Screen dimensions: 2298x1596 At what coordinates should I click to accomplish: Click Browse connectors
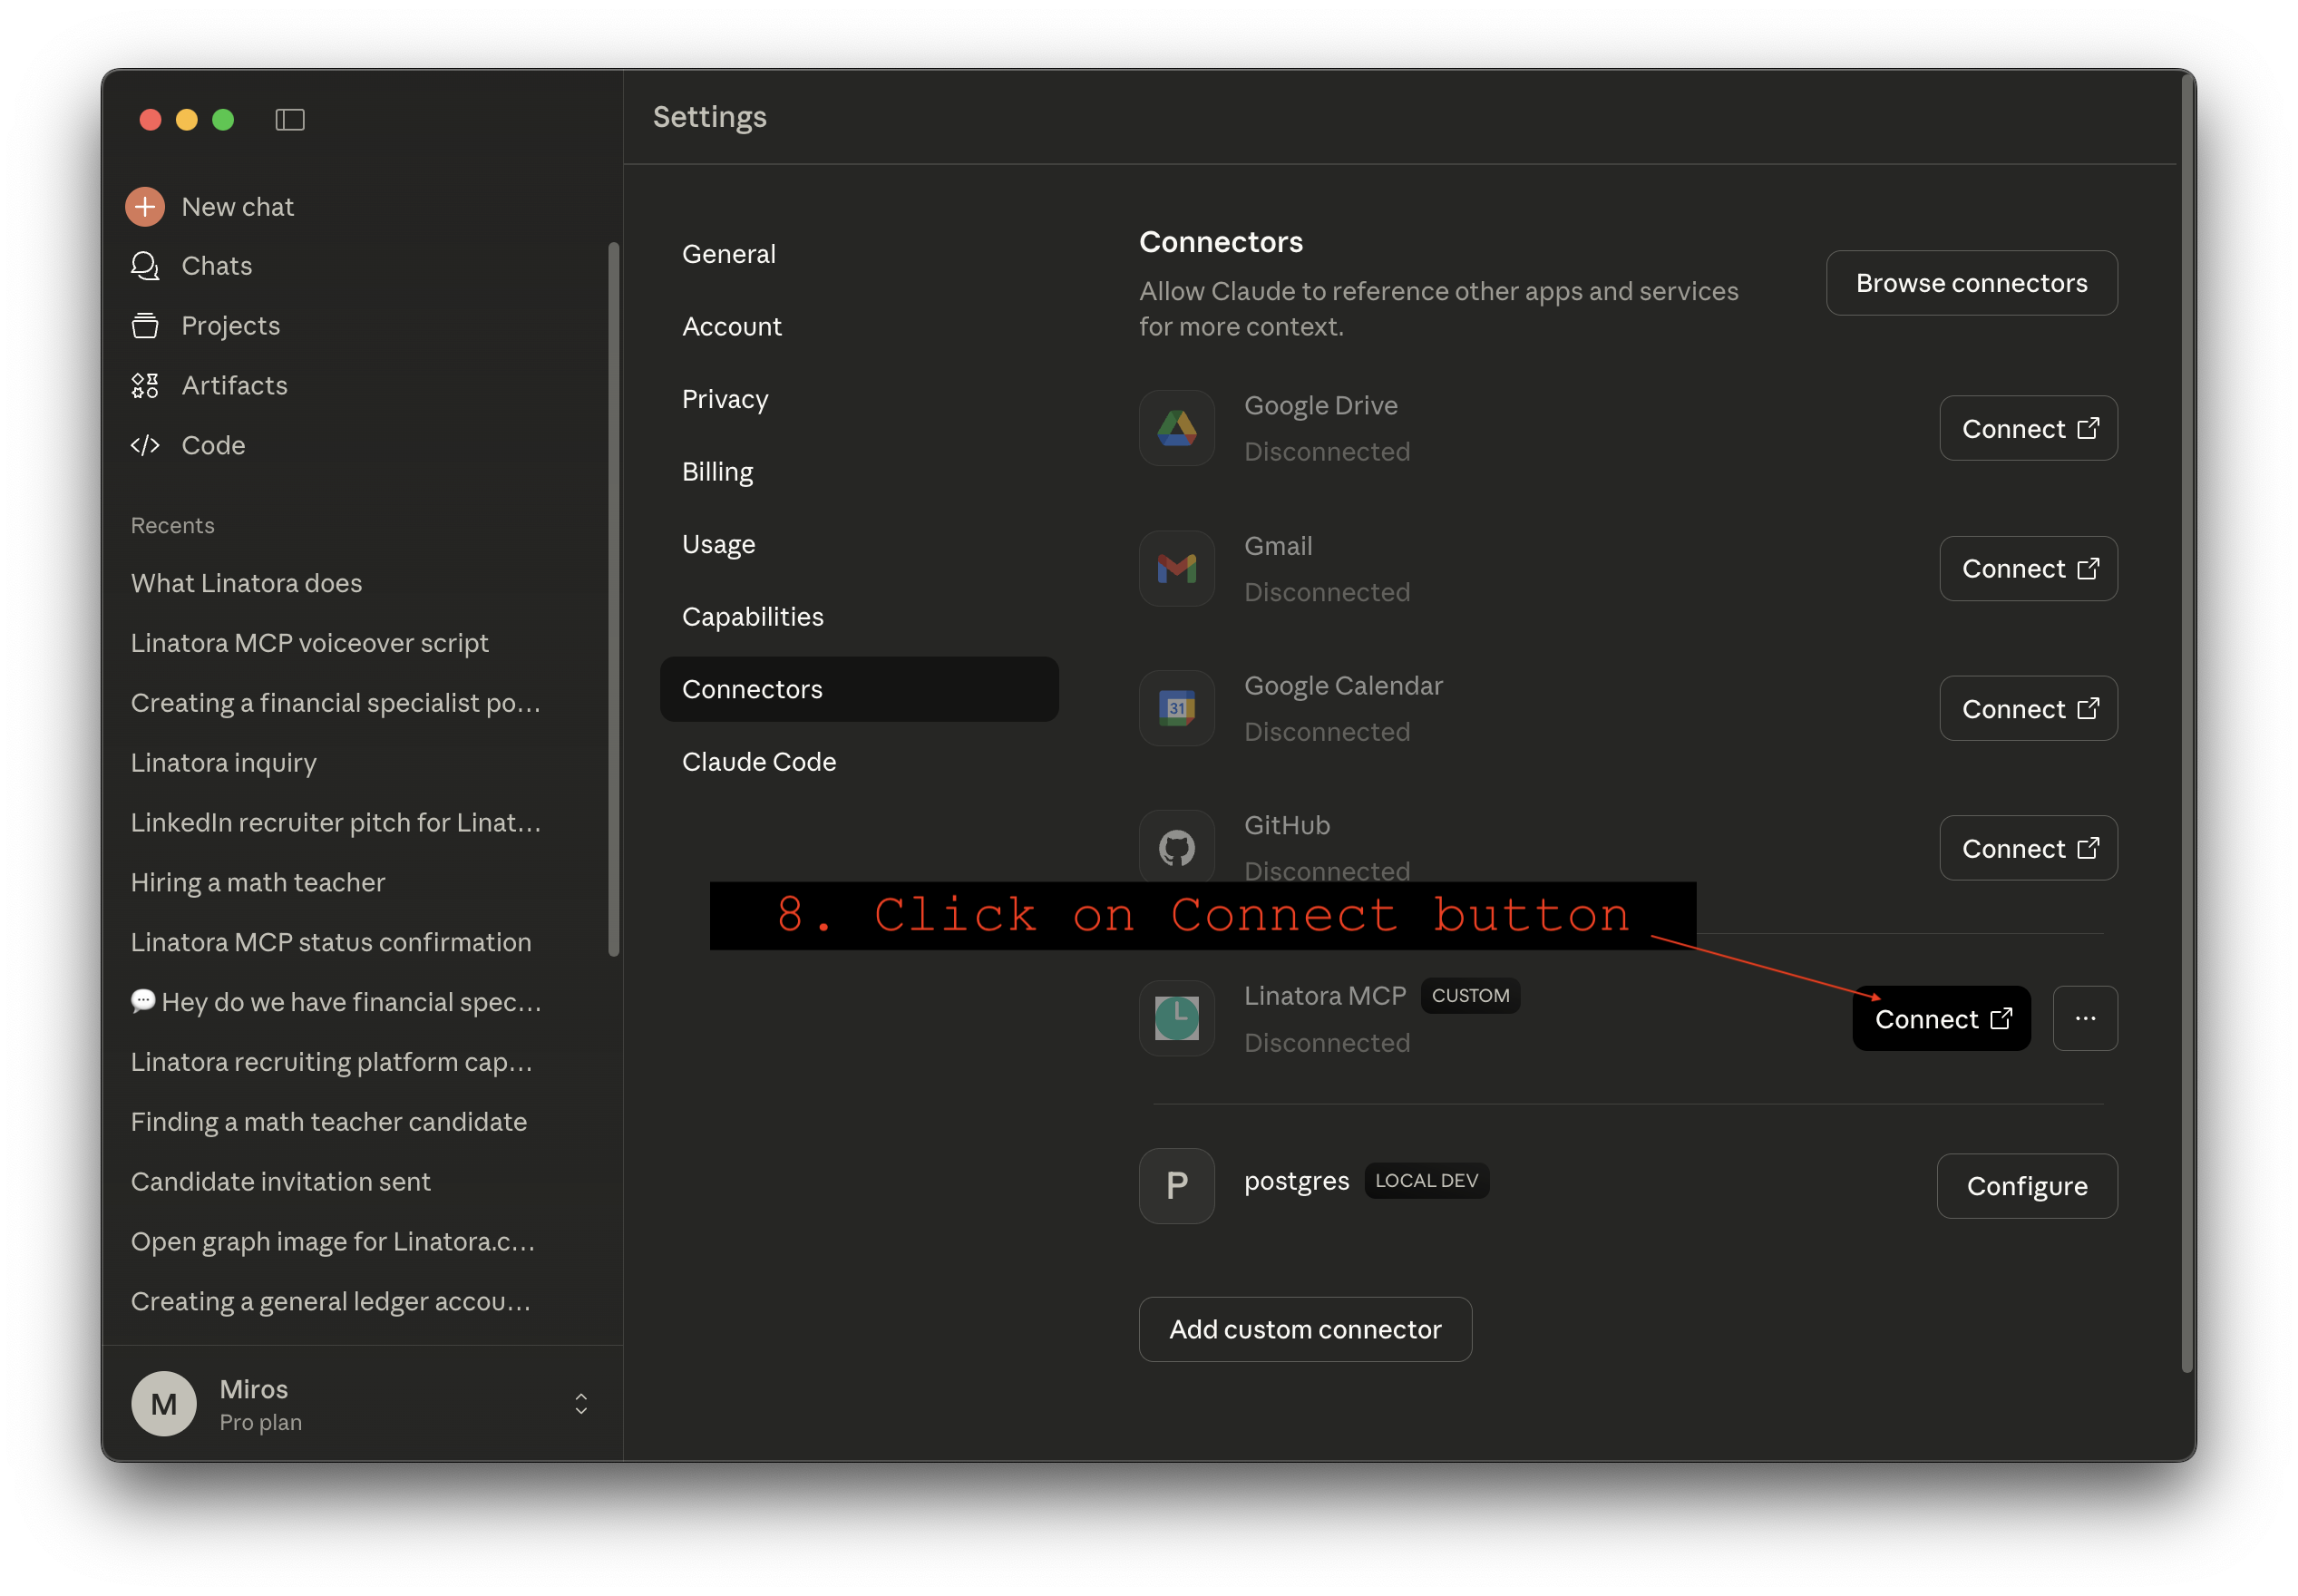coord(1971,282)
